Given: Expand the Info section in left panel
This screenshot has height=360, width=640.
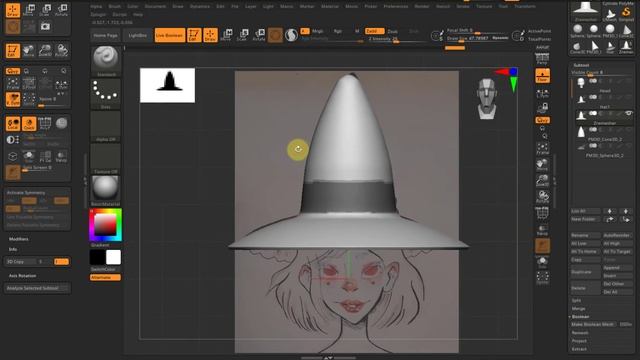Looking at the screenshot, I should 13,249.
